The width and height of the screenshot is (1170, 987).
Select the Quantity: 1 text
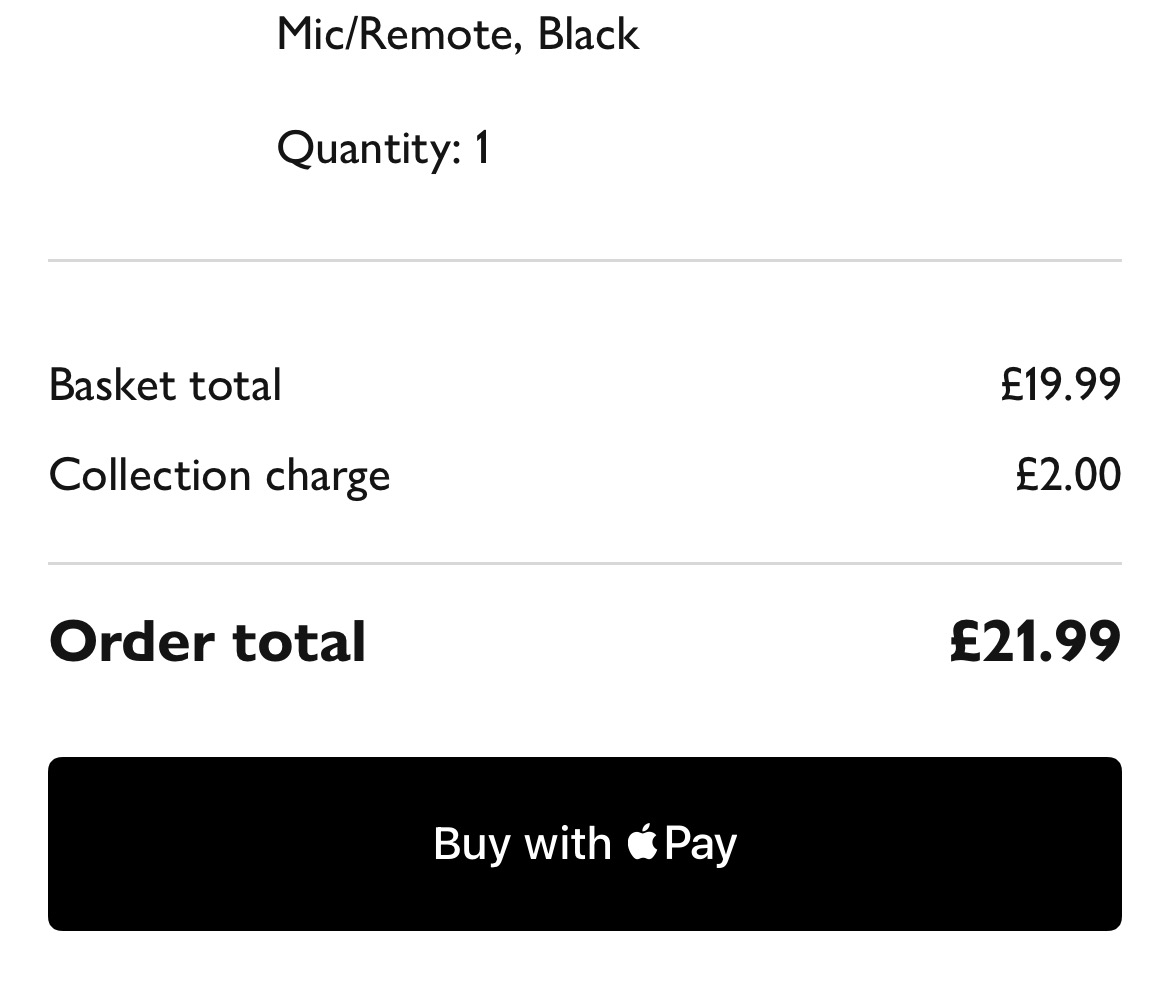[385, 147]
